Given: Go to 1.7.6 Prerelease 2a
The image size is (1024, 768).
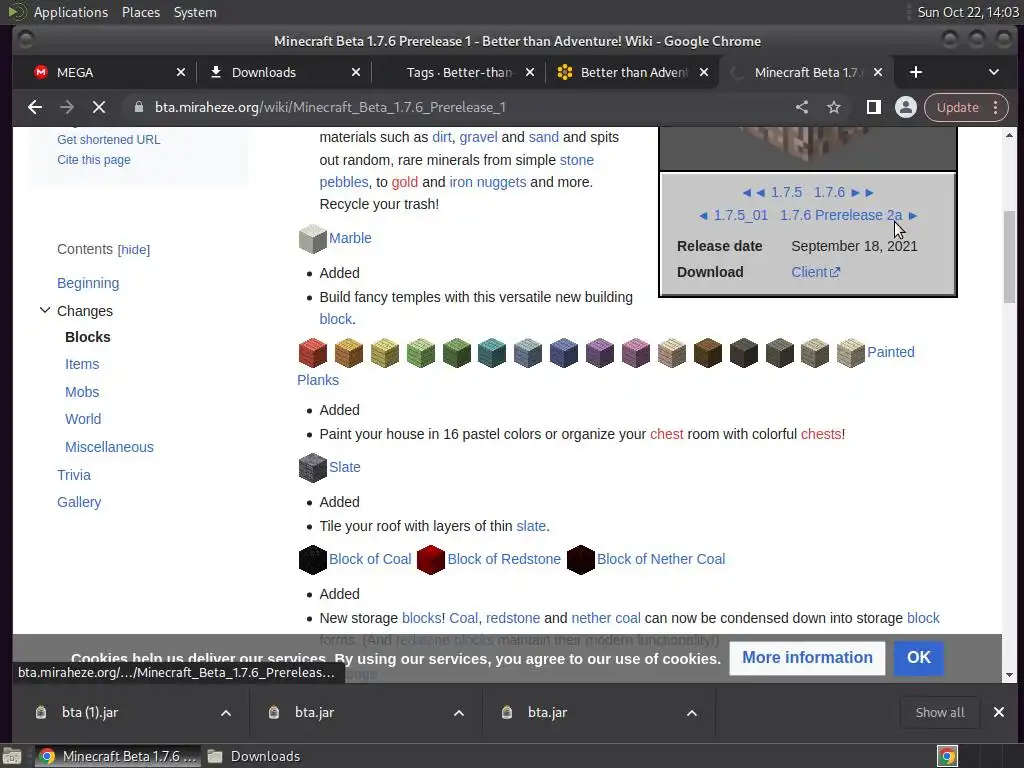Looking at the screenshot, I should (841, 215).
